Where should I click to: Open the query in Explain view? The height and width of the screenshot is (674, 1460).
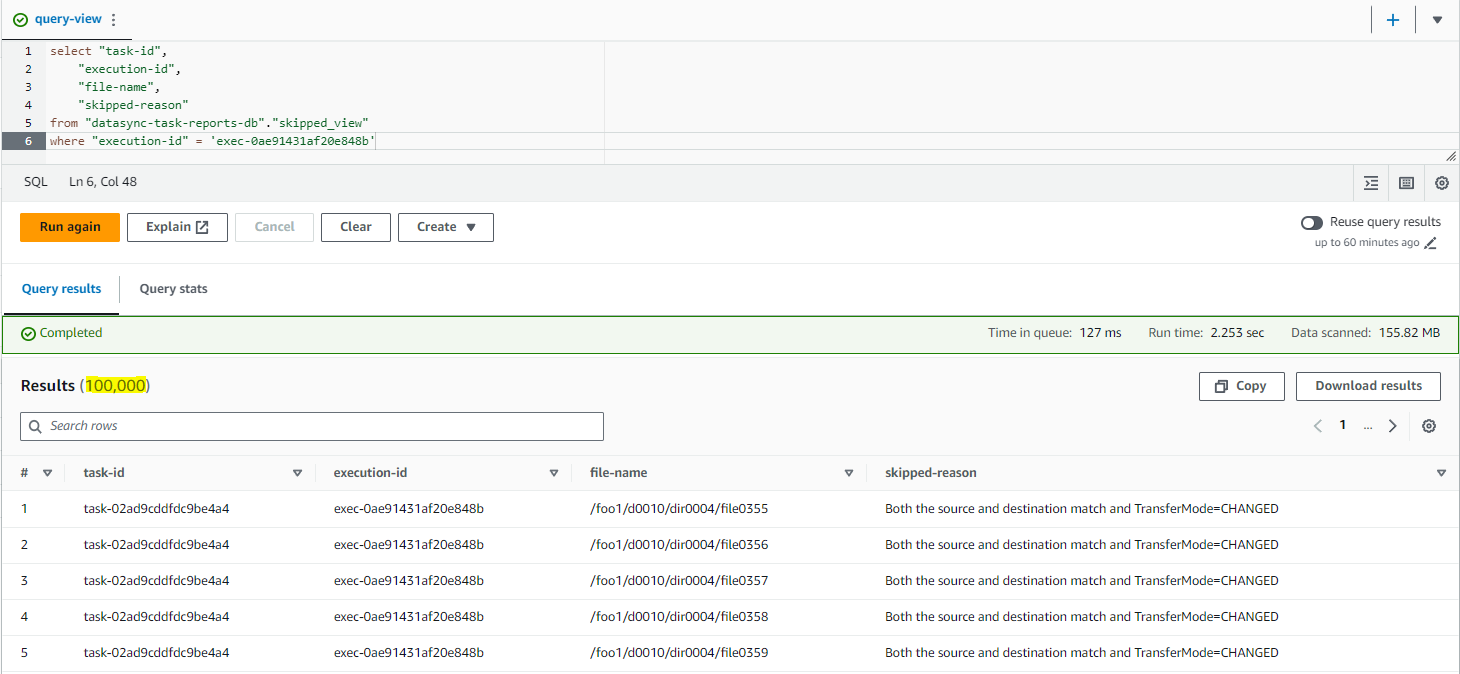[x=177, y=227]
